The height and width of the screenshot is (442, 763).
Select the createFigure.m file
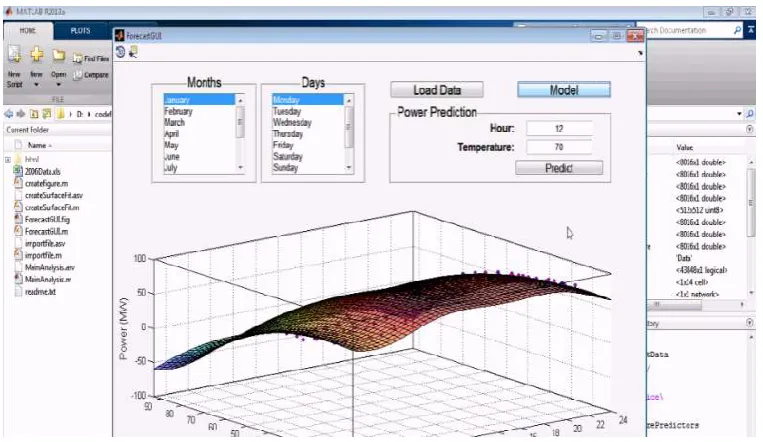point(47,184)
